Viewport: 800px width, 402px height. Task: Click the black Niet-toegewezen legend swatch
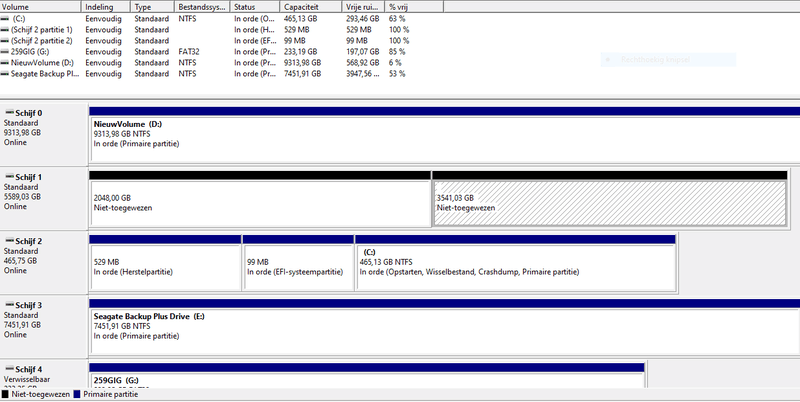(x=5, y=394)
